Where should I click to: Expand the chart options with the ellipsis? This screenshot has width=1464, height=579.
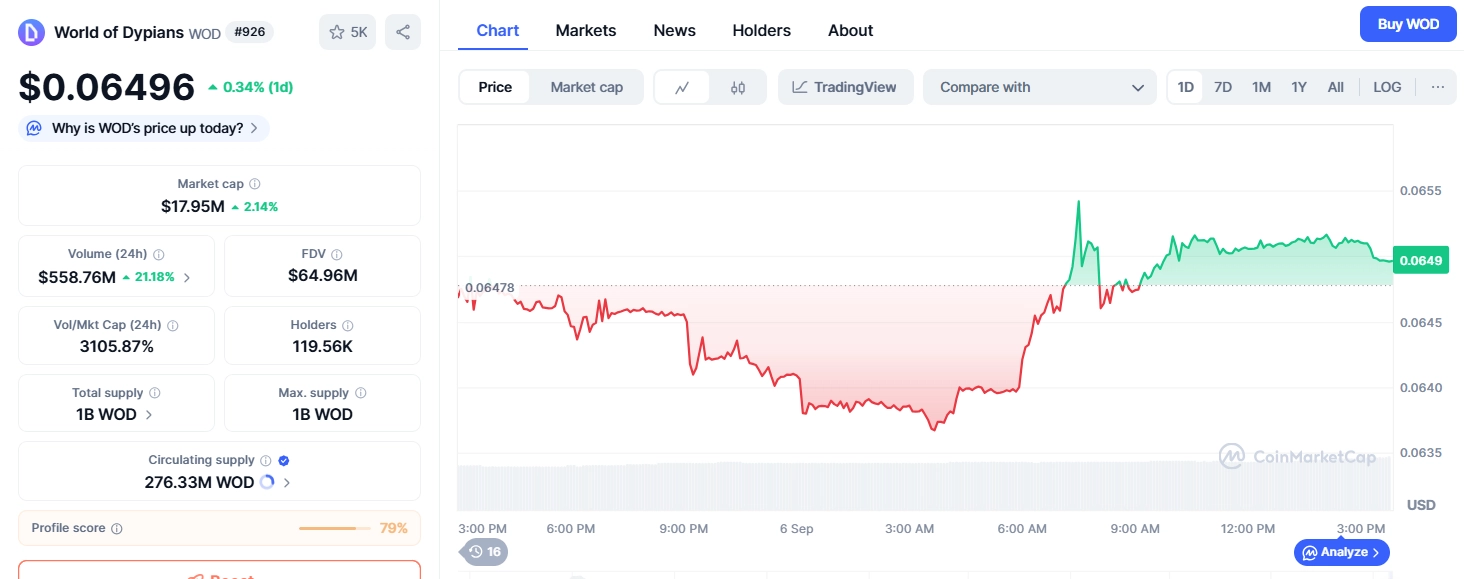click(x=1438, y=87)
